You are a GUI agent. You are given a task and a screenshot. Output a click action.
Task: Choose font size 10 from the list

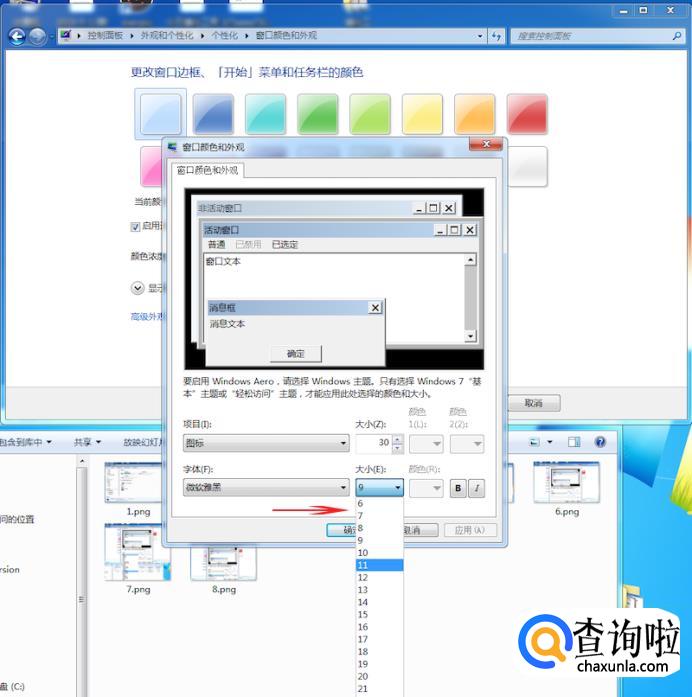tap(379, 553)
